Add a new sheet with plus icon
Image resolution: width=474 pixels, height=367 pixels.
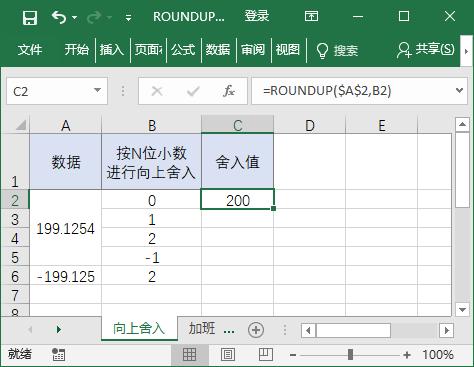click(256, 330)
